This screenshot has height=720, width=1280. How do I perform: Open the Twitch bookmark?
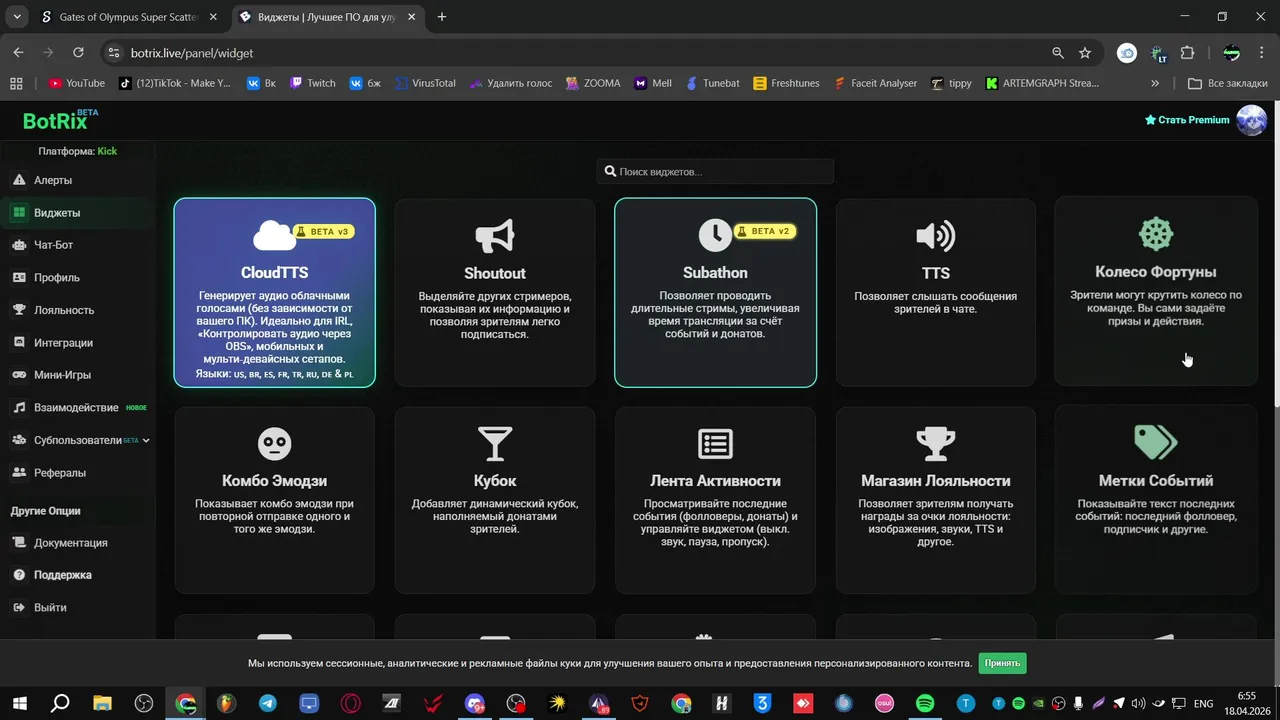click(x=312, y=83)
